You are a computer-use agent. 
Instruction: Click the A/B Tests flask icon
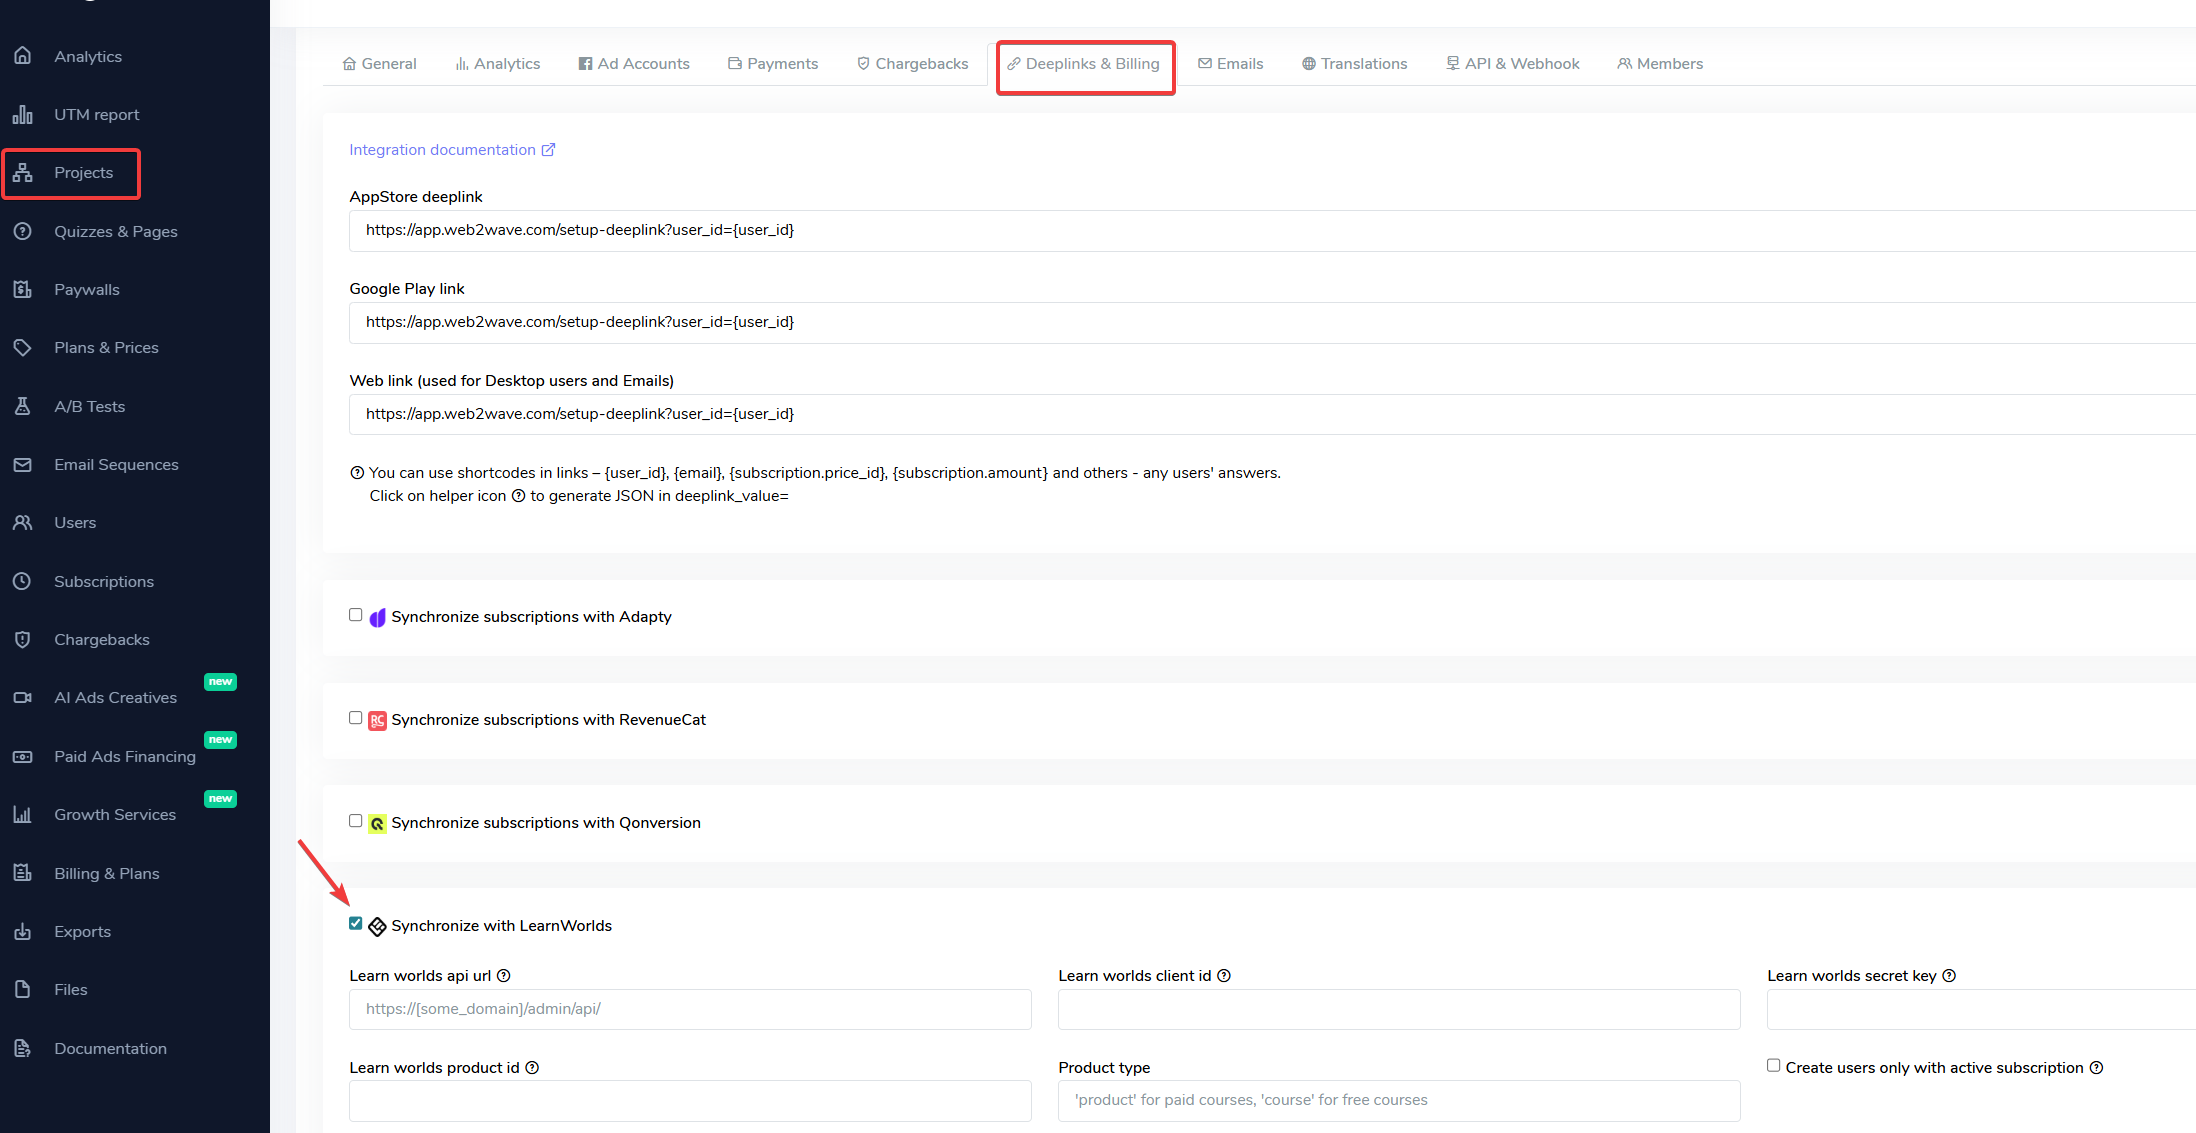pyautogui.click(x=23, y=406)
